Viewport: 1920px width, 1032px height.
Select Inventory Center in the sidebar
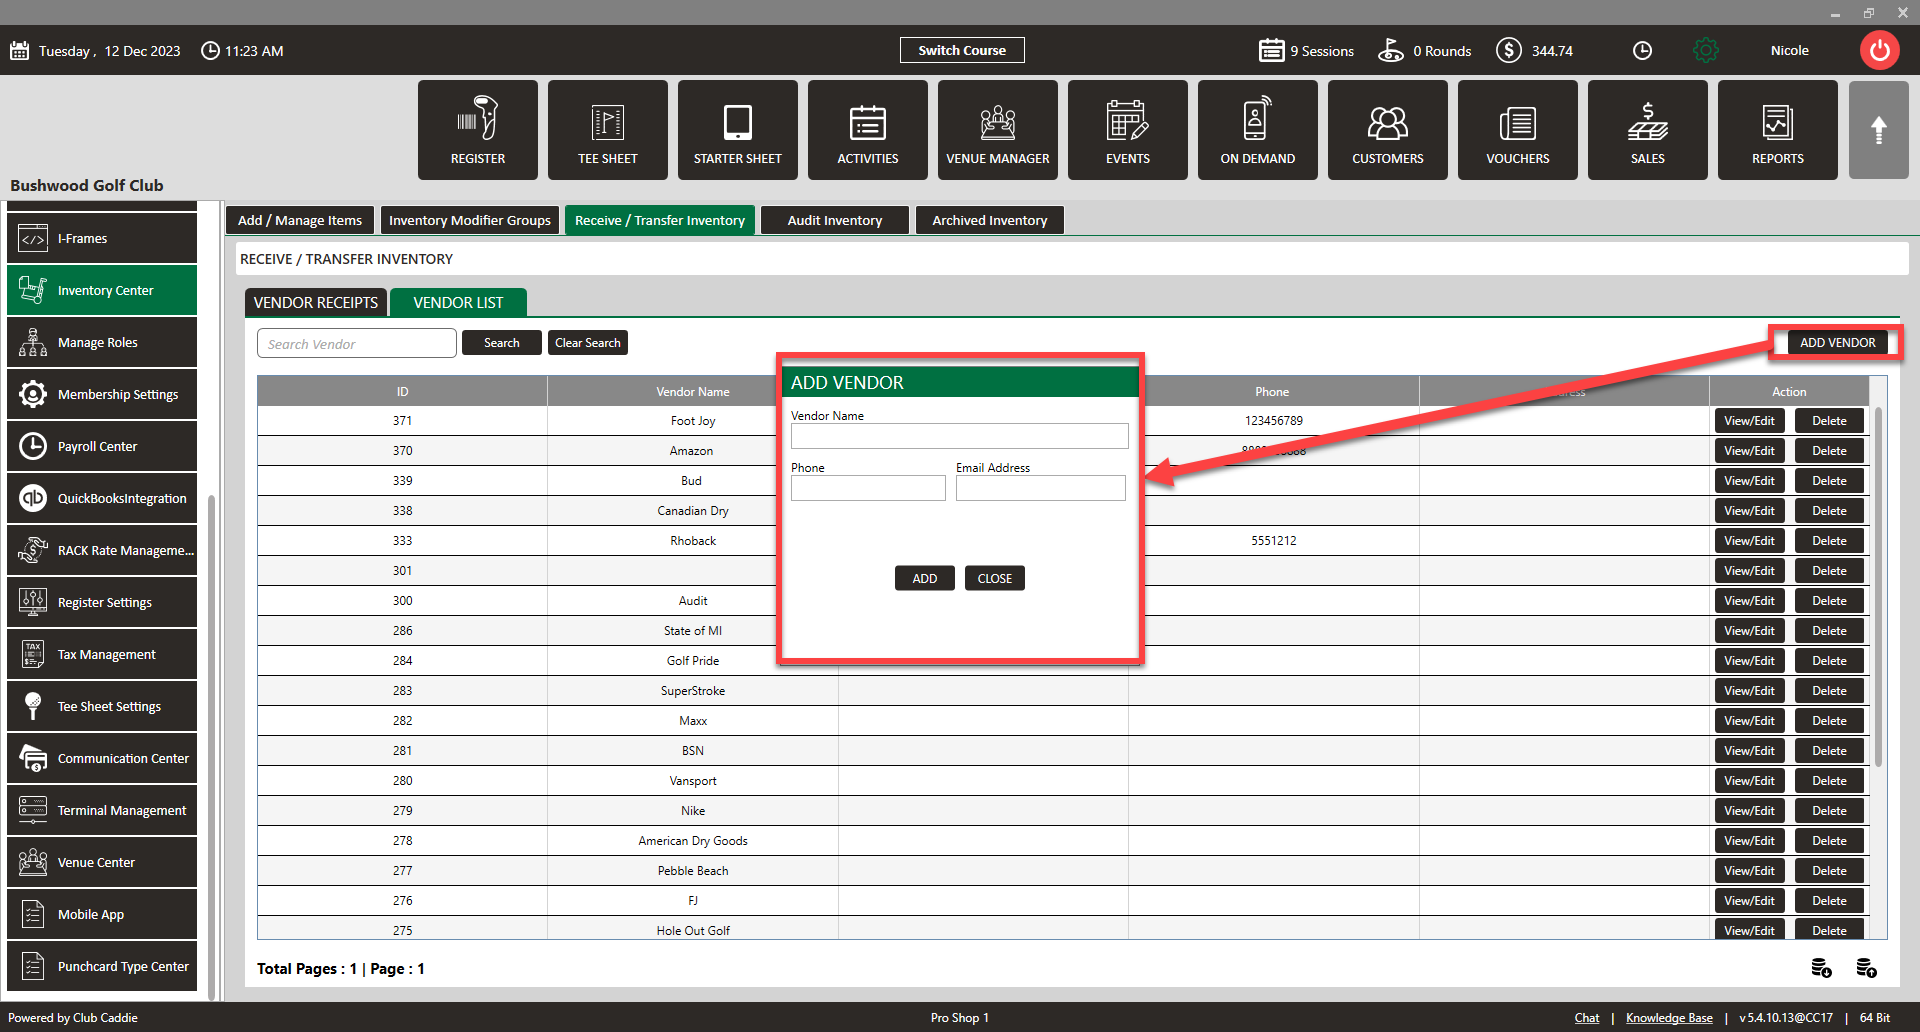coord(102,290)
